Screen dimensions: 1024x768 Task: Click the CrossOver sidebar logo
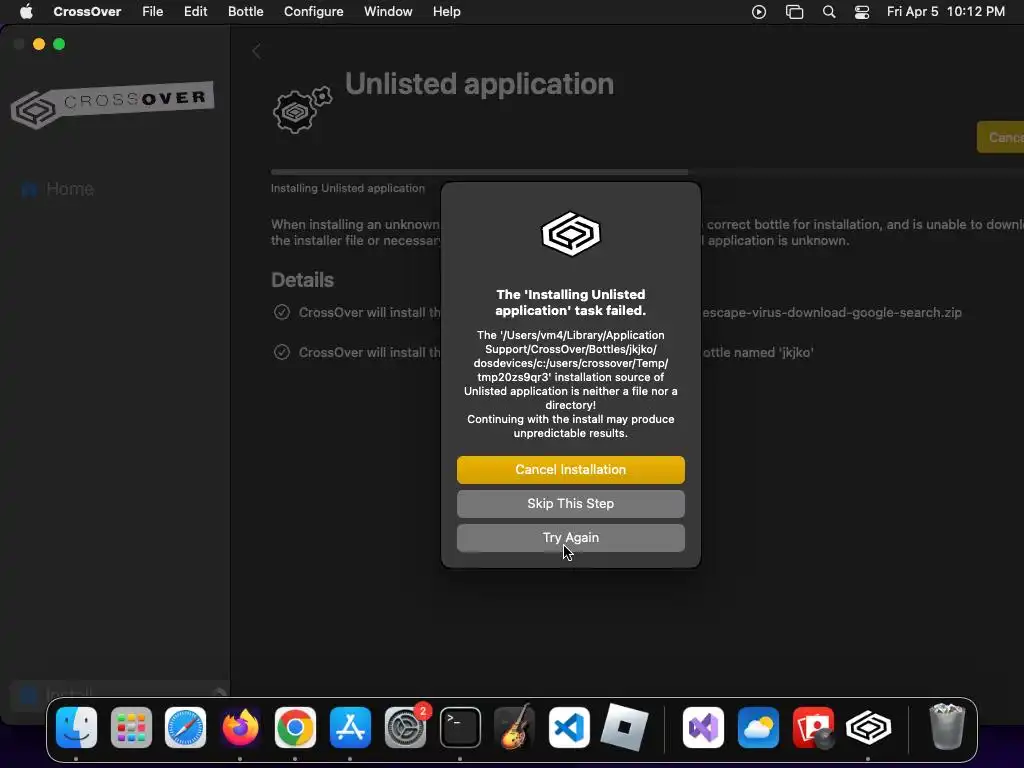tap(112, 104)
